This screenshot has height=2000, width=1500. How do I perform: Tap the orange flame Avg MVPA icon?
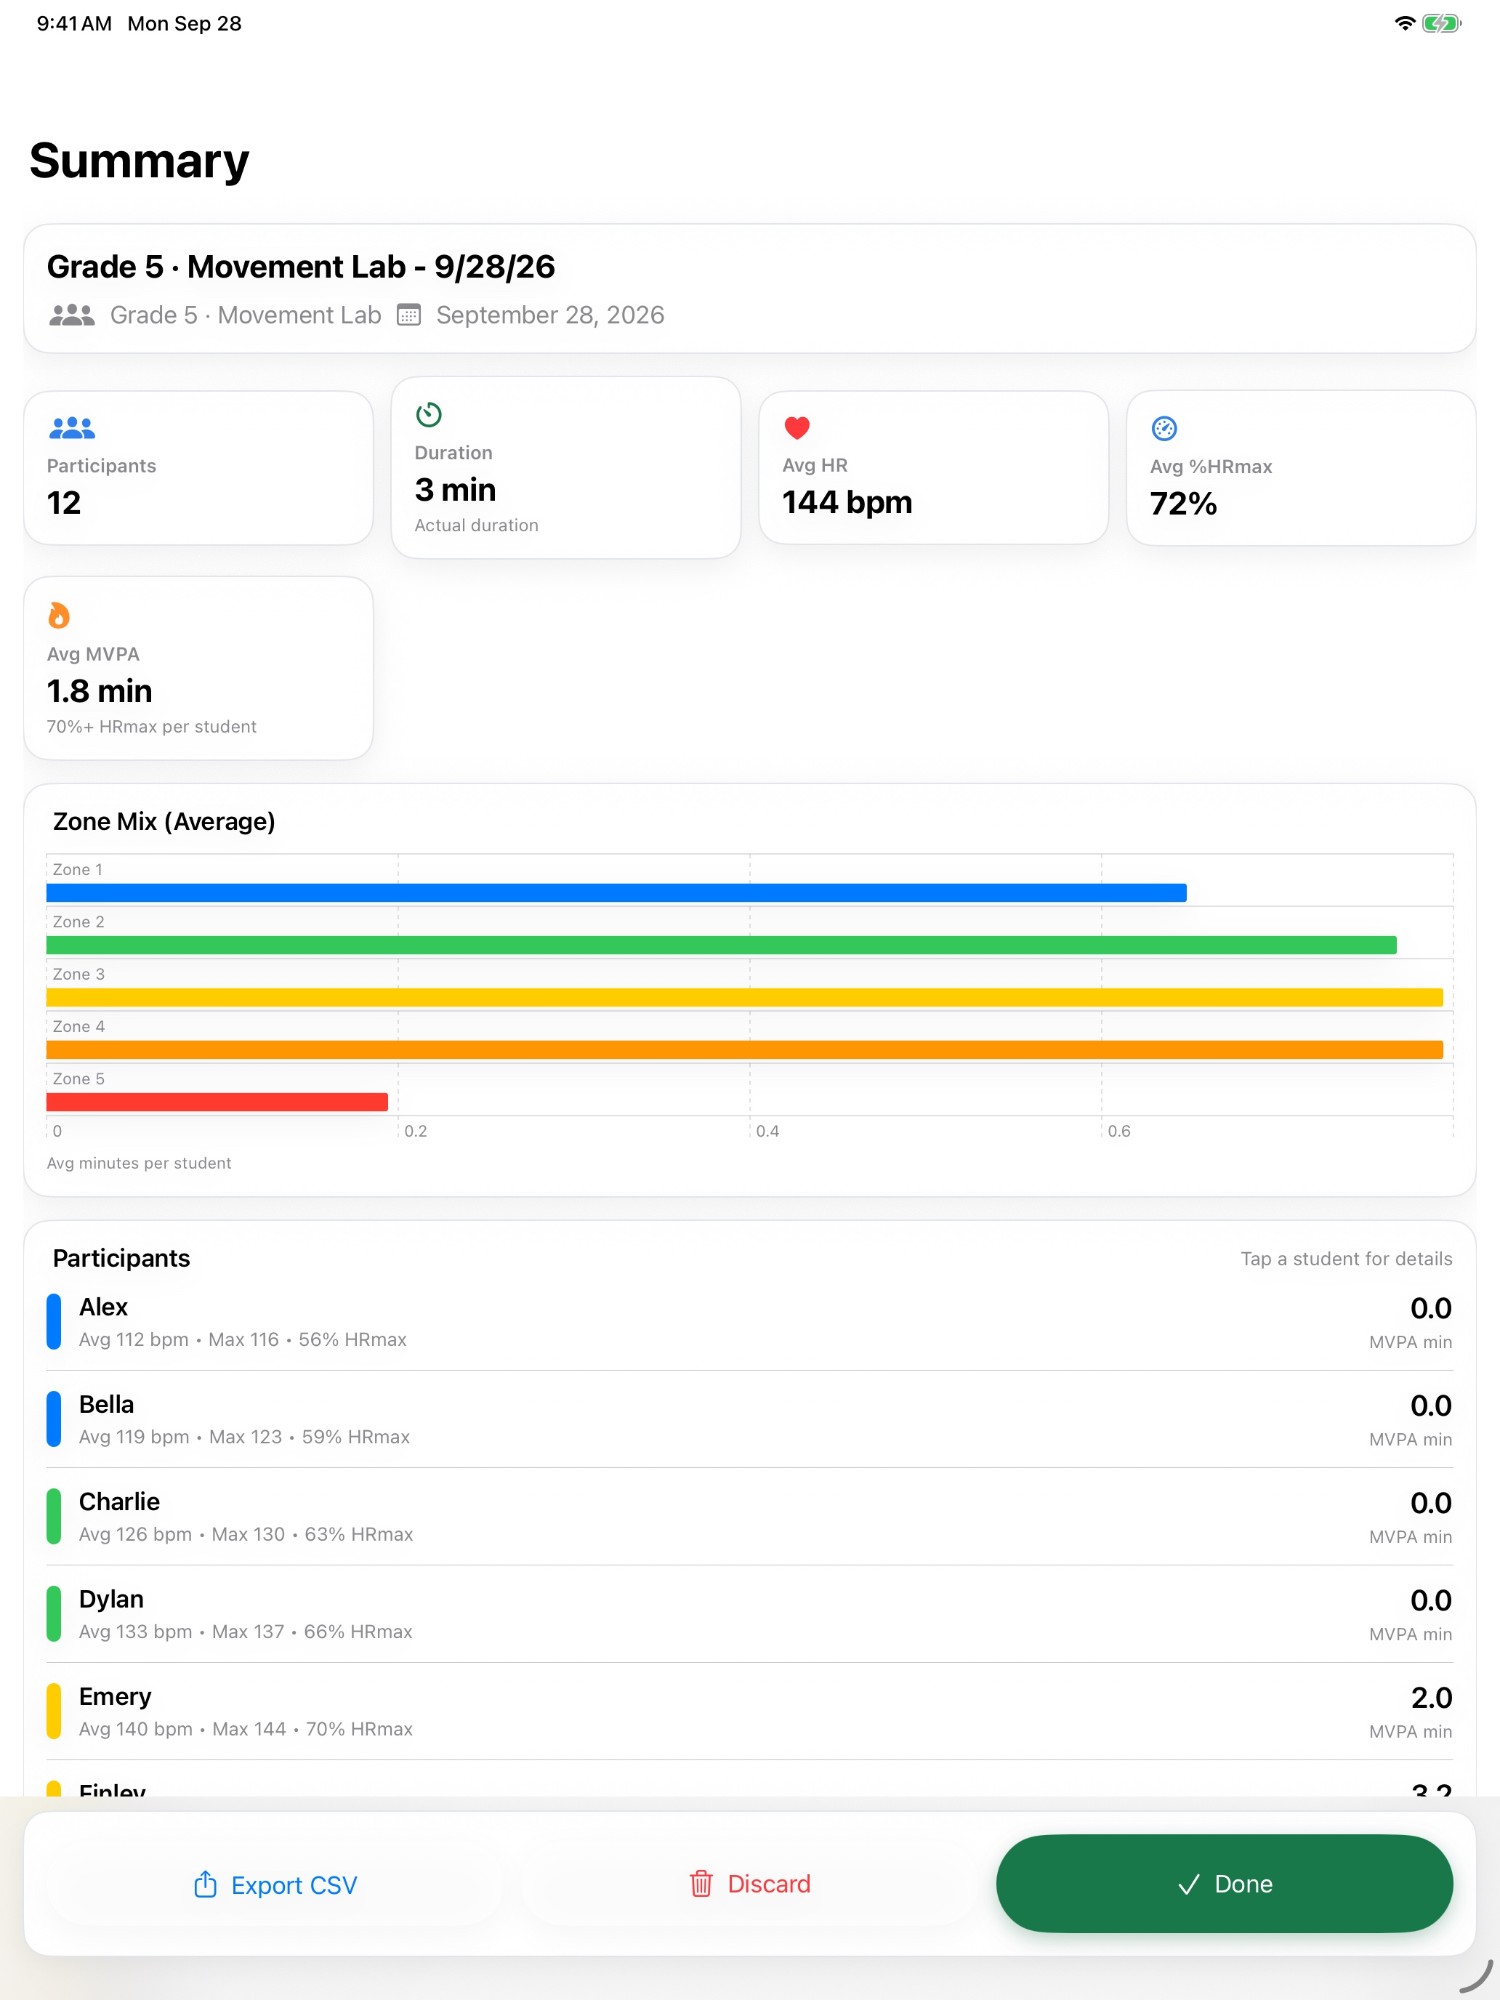(59, 615)
